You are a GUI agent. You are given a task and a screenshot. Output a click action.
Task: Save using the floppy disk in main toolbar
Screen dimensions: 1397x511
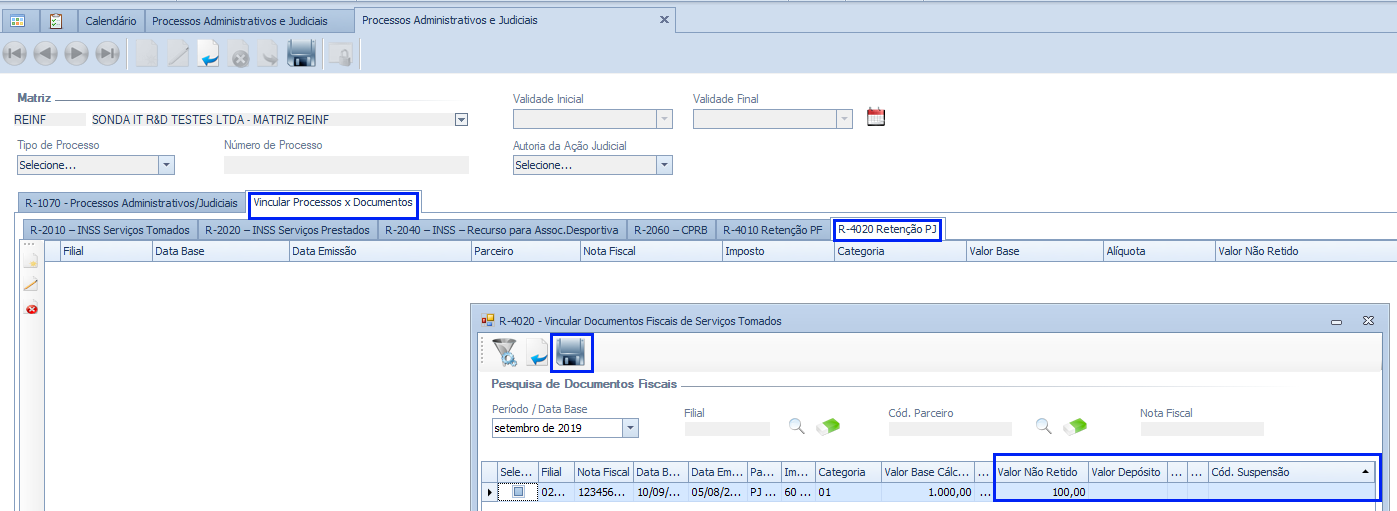tap(302, 54)
